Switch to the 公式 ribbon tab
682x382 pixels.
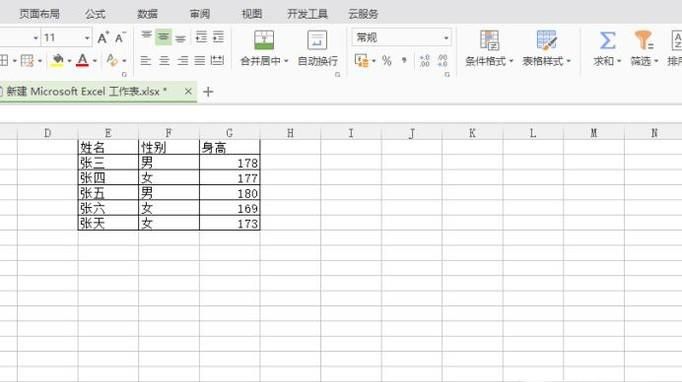[x=95, y=14]
